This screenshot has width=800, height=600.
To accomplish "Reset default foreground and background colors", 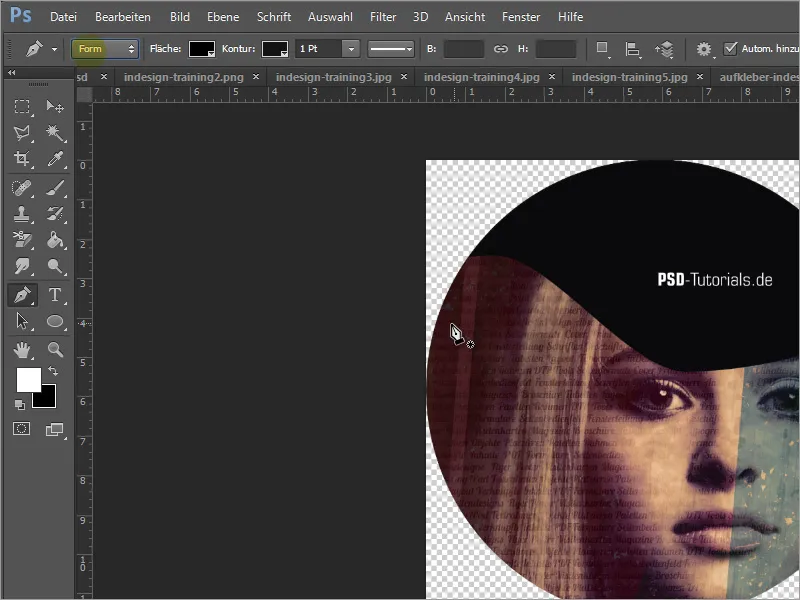I will click(x=19, y=405).
